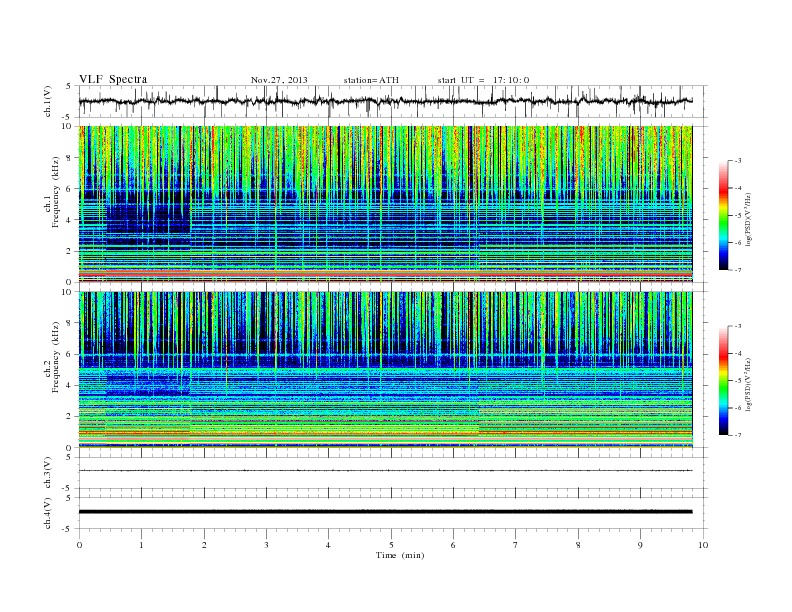
Task: Click the "Time (min)" x-axis label
Action: [x=400, y=555]
